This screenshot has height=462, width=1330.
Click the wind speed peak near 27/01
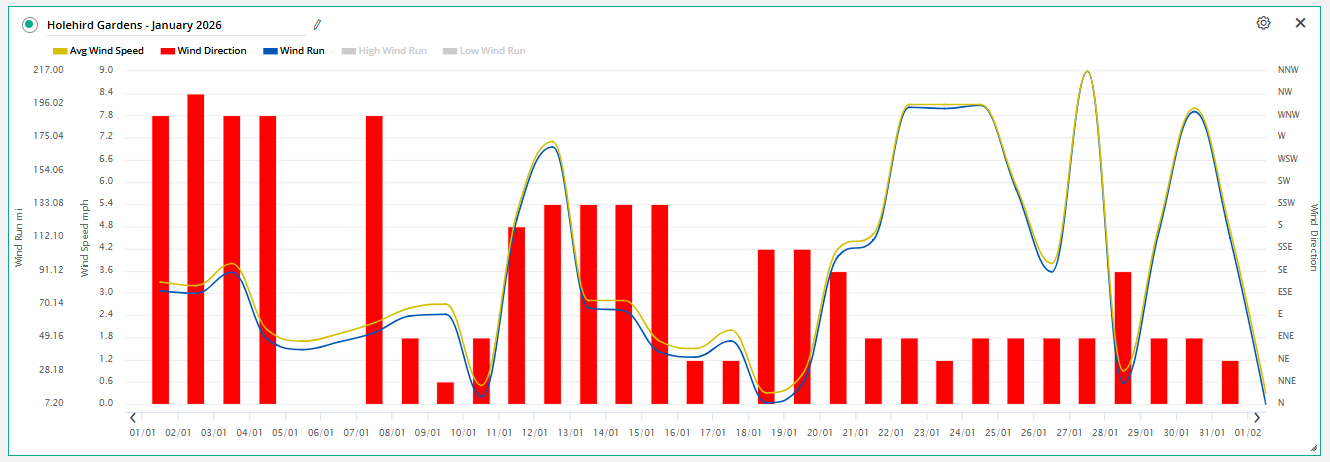tap(1086, 72)
